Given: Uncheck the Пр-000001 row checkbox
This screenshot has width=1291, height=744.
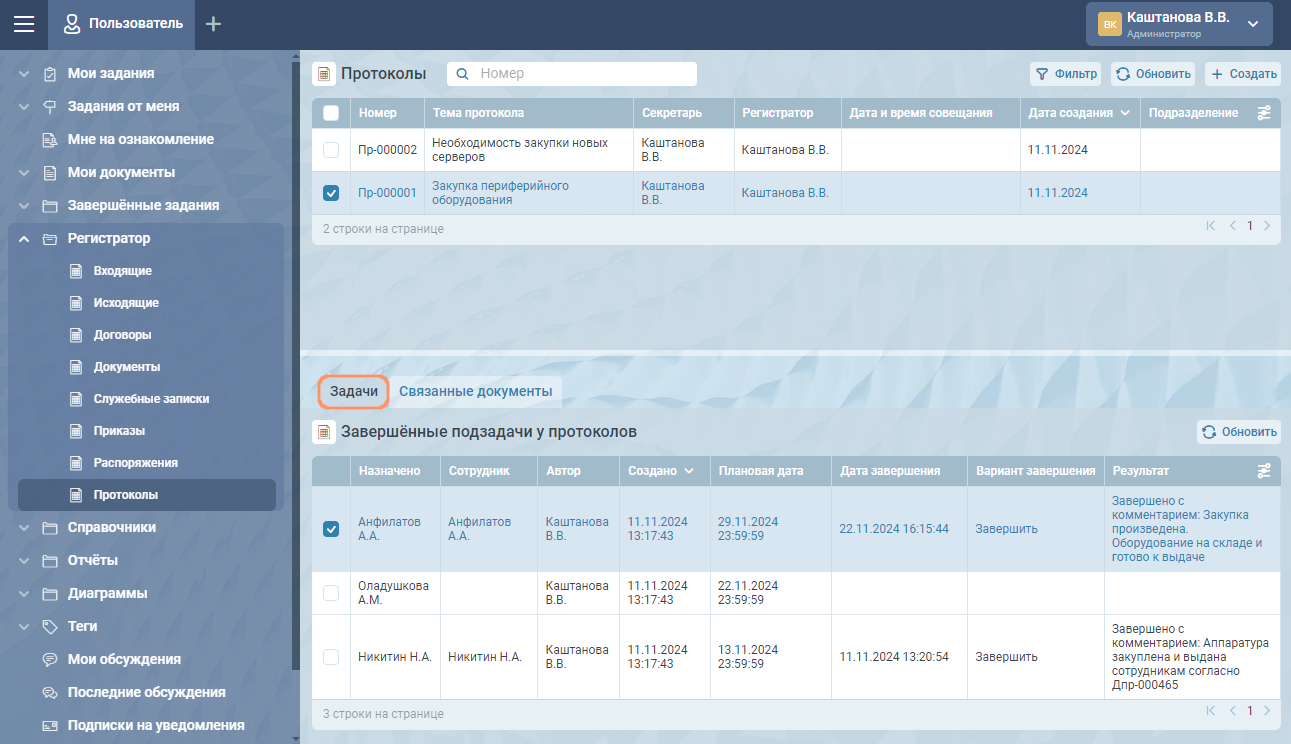Looking at the screenshot, I should point(331,193).
